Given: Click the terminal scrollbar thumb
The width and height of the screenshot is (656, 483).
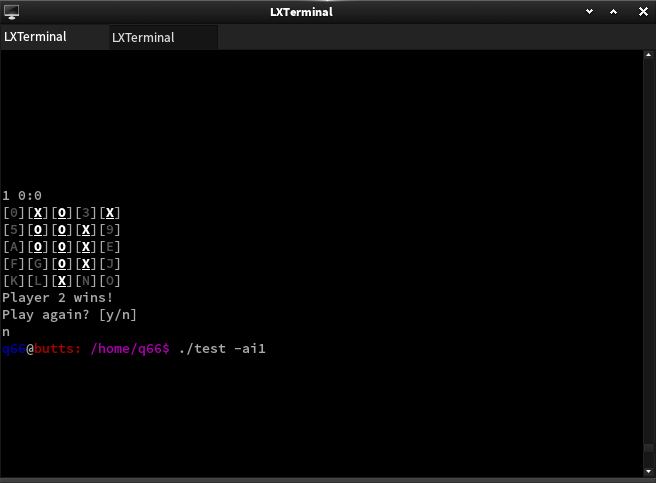Looking at the screenshot, I should (x=648, y=448).
